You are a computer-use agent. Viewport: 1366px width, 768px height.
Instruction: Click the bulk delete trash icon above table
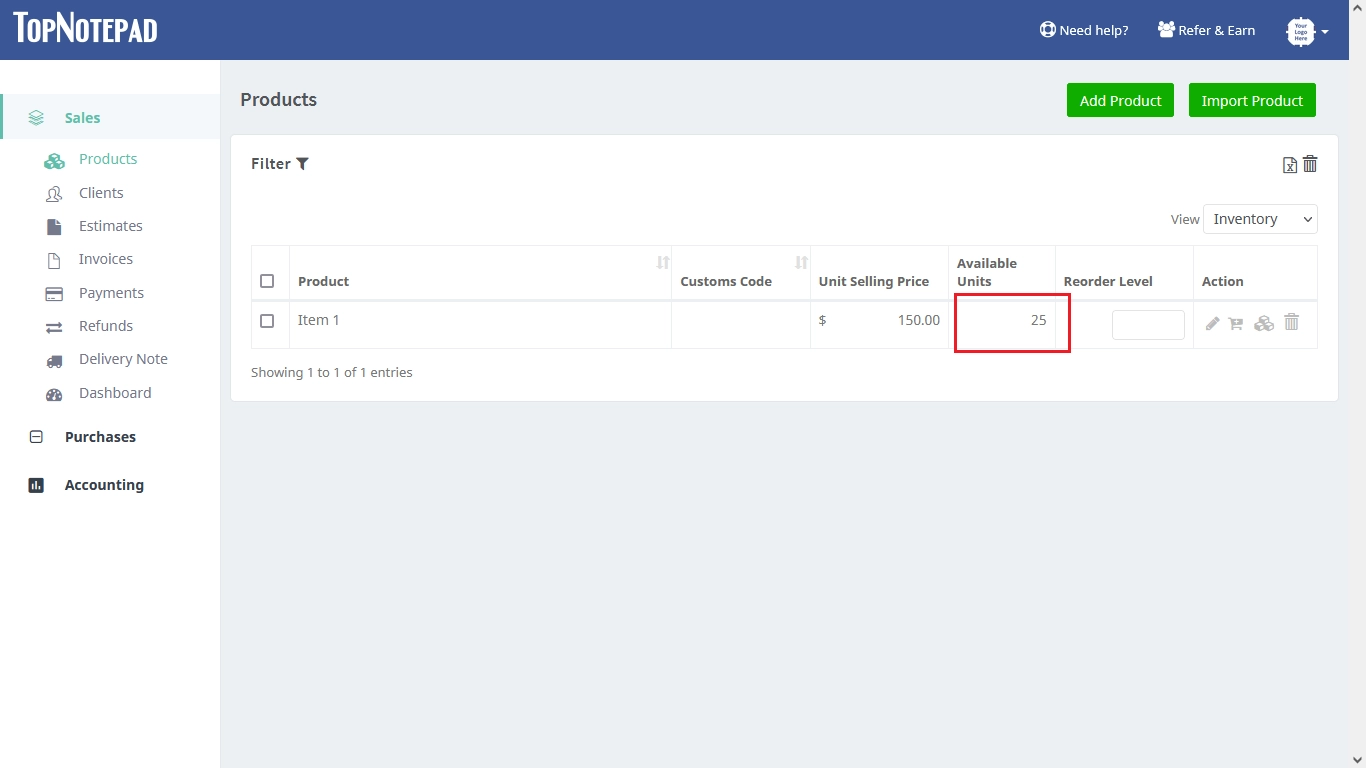pyautogui.click(x=1310, y=164)
